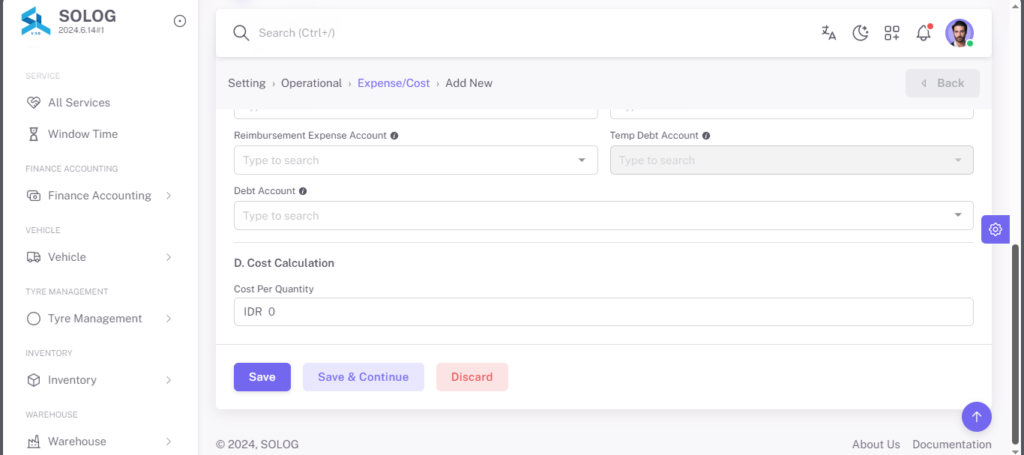The width and height of the screenshot is (1024, 455).
Task: Open the shortcuts grid icon
Action: tap(892, 33)
